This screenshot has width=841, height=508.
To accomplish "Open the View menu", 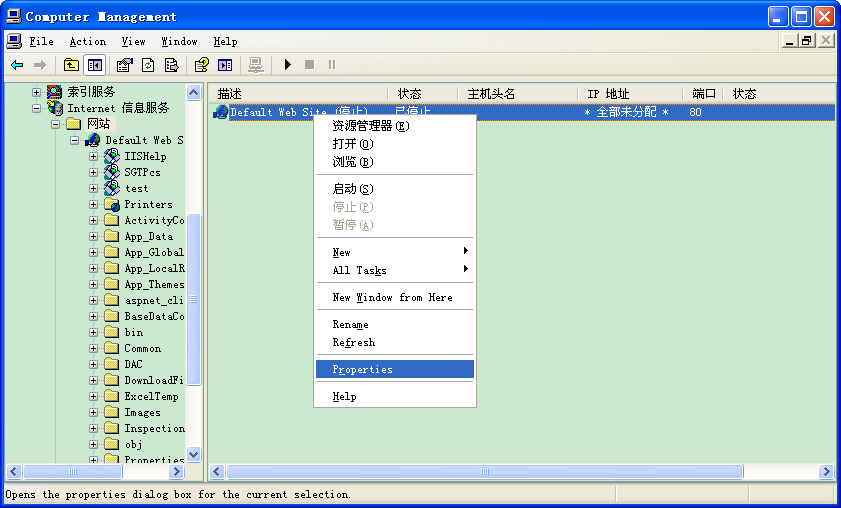I will click(x=133, y=41).
